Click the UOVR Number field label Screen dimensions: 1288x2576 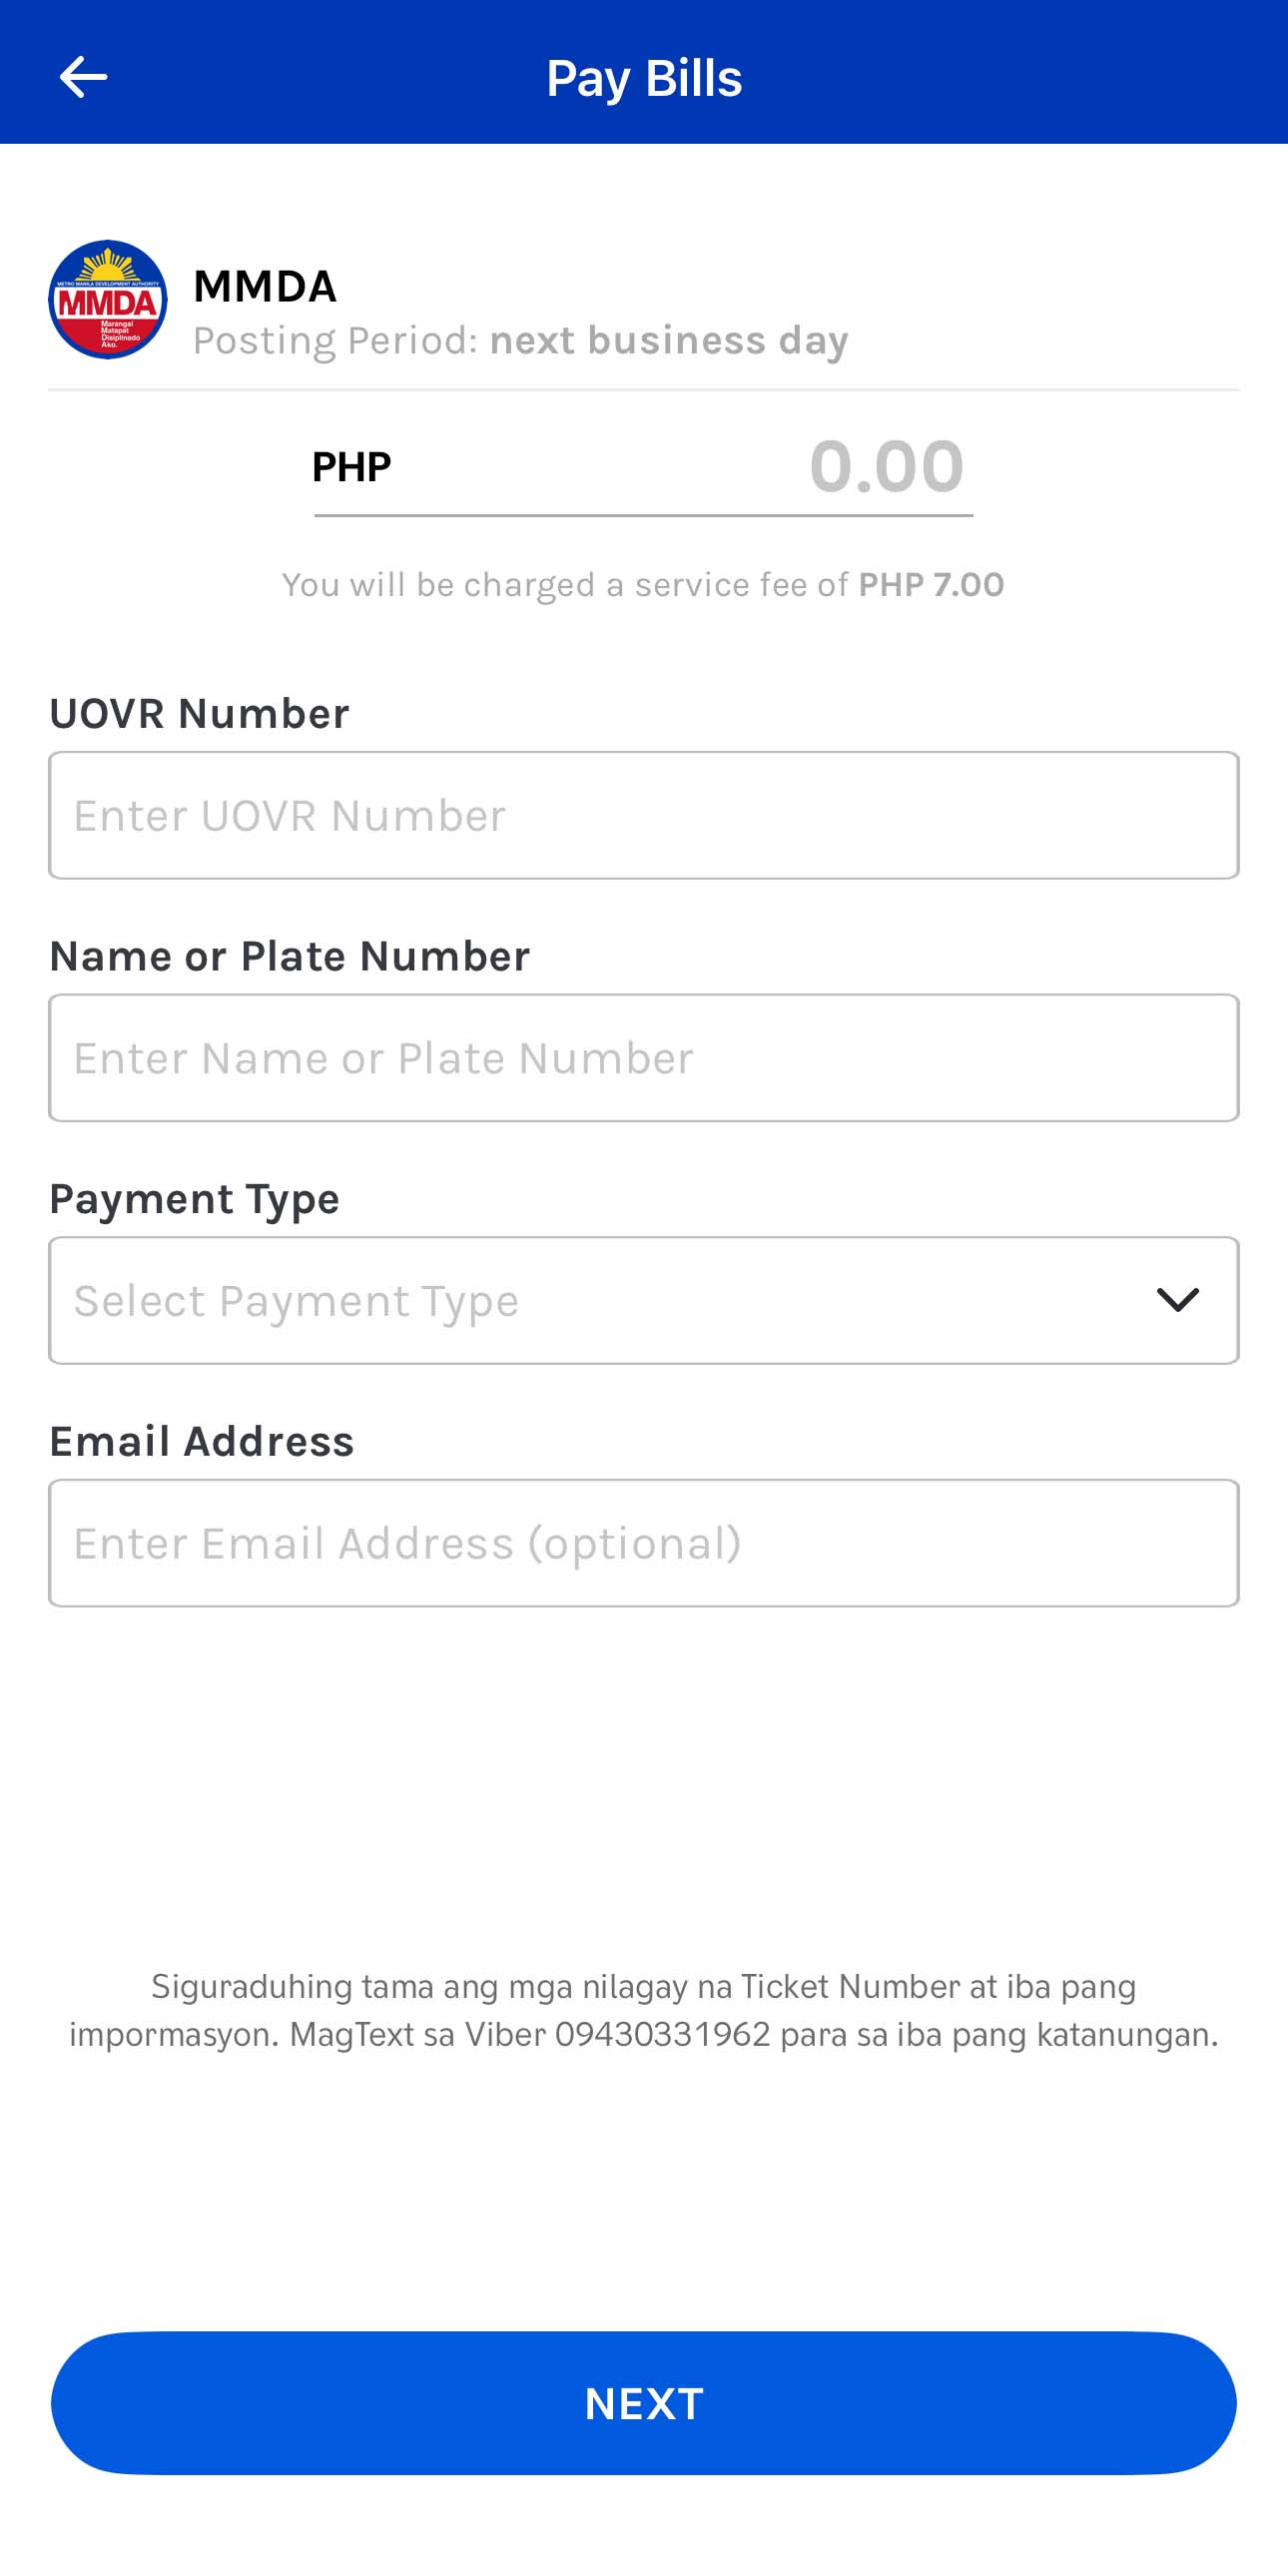[x=199, y=714]
